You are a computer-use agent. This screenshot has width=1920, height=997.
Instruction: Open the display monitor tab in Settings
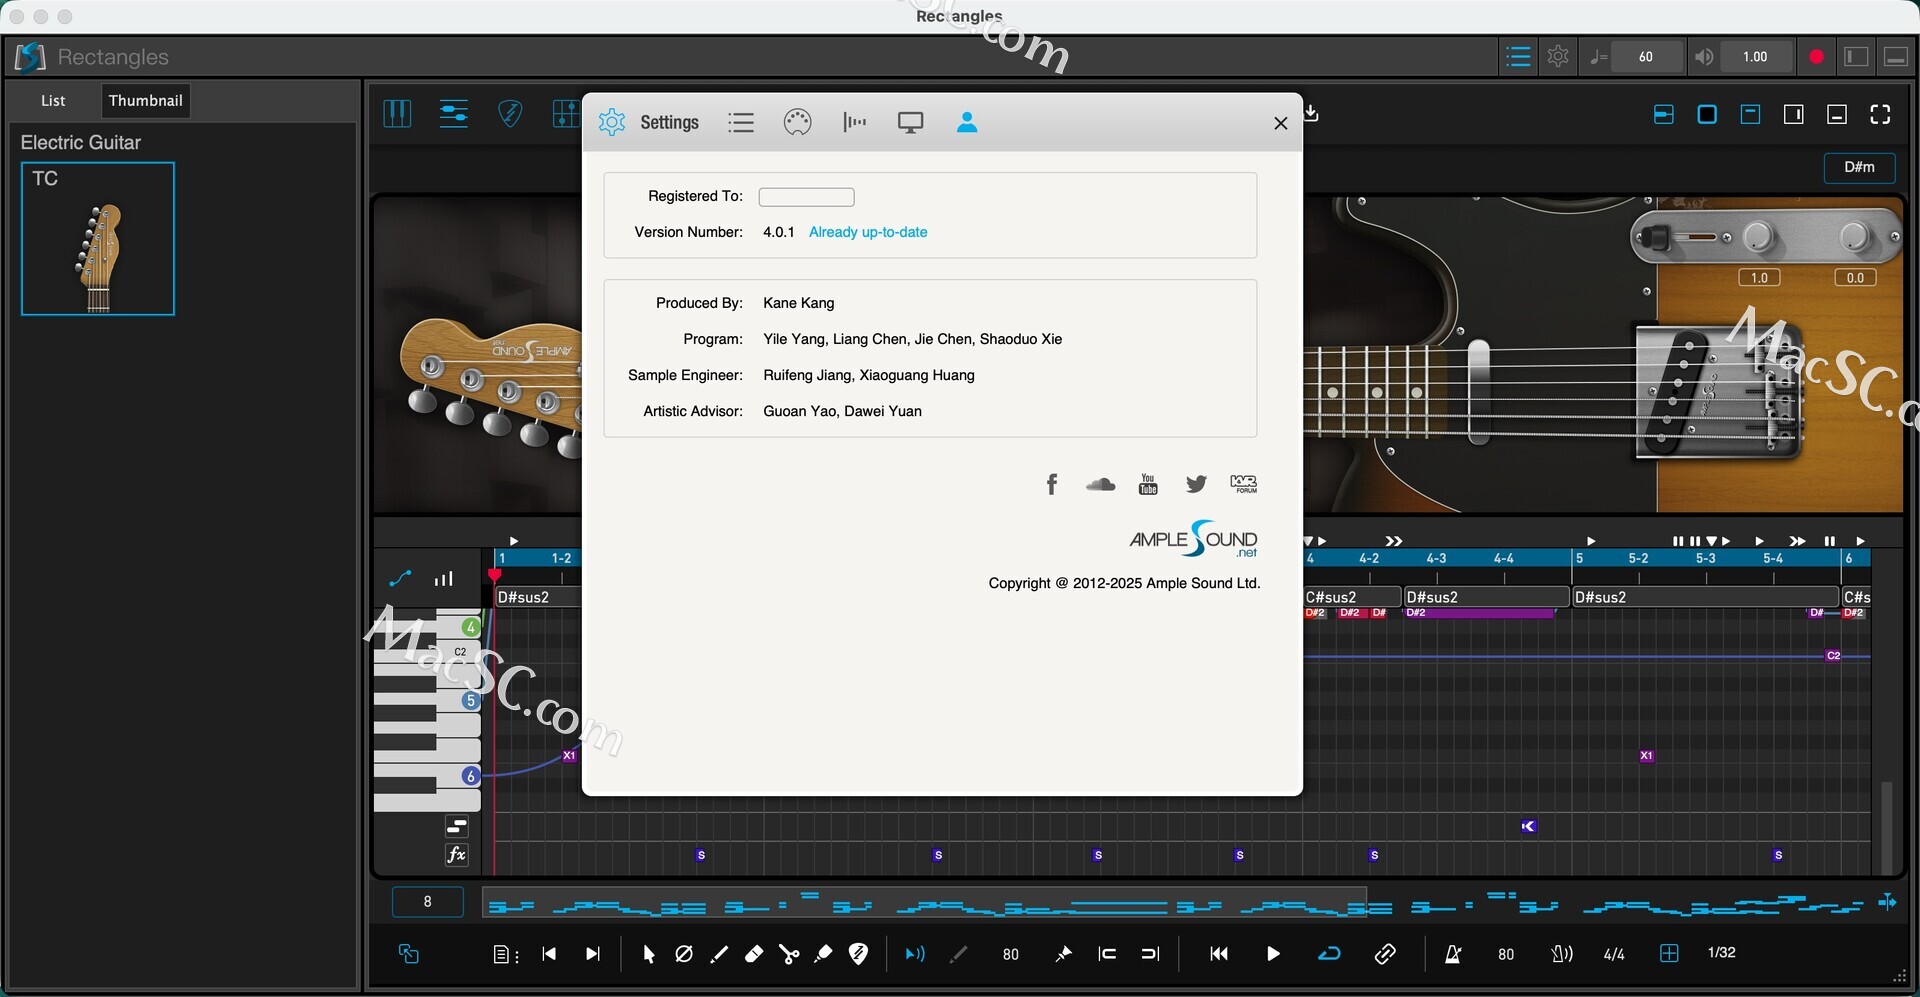[910, 123]
